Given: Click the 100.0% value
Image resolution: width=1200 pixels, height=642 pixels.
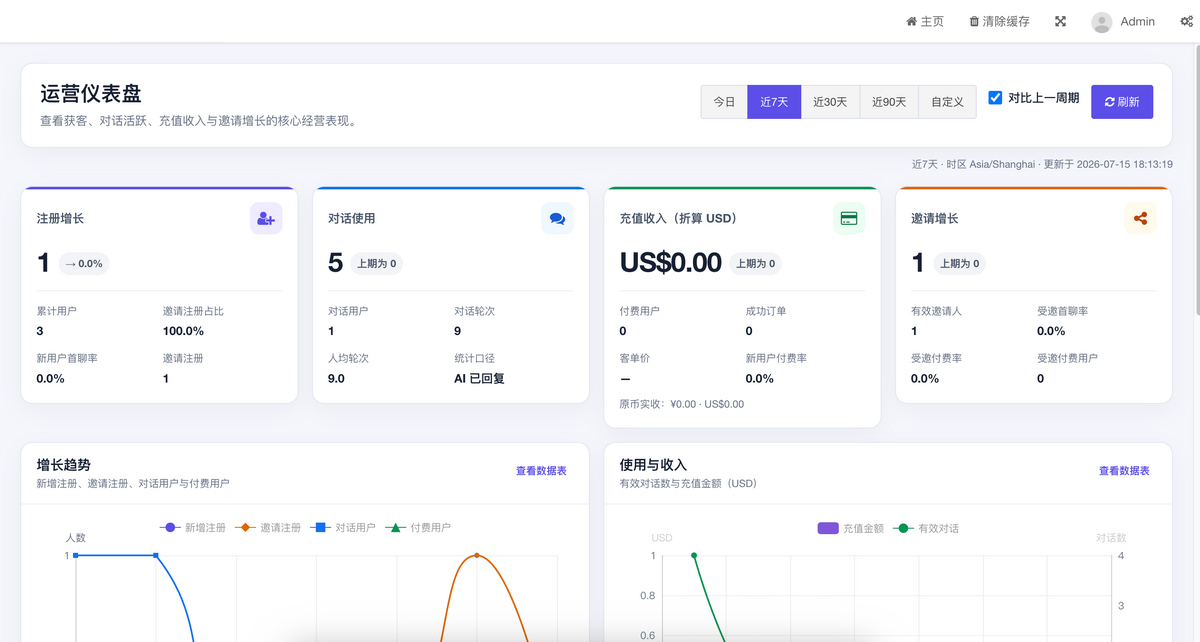Looking at the screenshot, I should click(x=183, y=331).
